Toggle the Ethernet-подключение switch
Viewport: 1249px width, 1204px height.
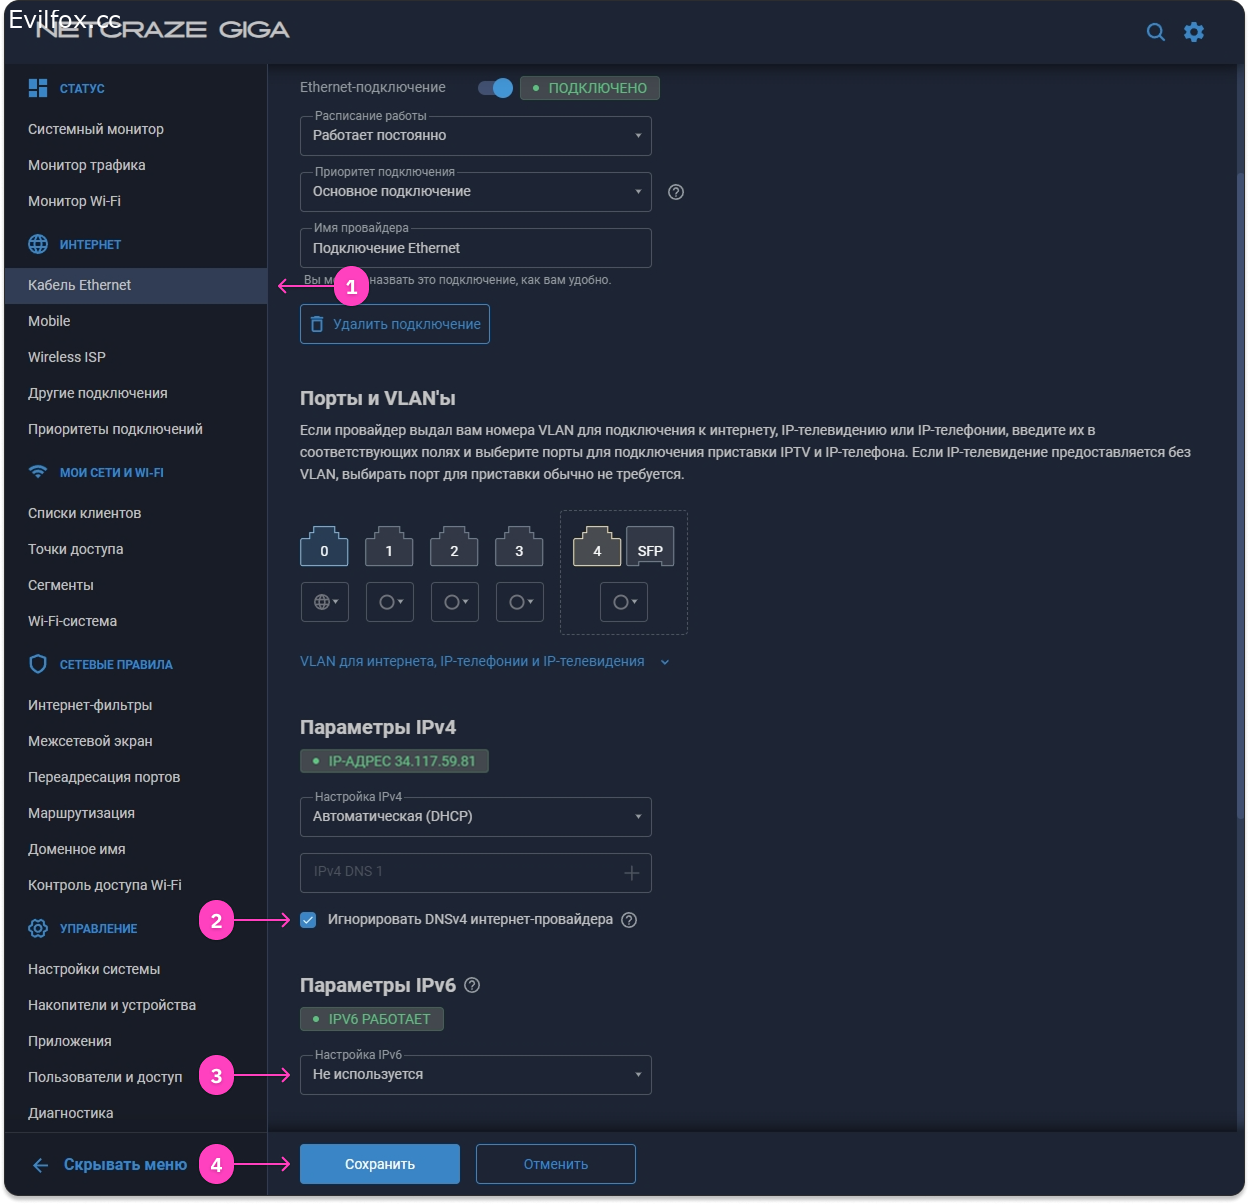pyautogui.click(x=495, y=88)
